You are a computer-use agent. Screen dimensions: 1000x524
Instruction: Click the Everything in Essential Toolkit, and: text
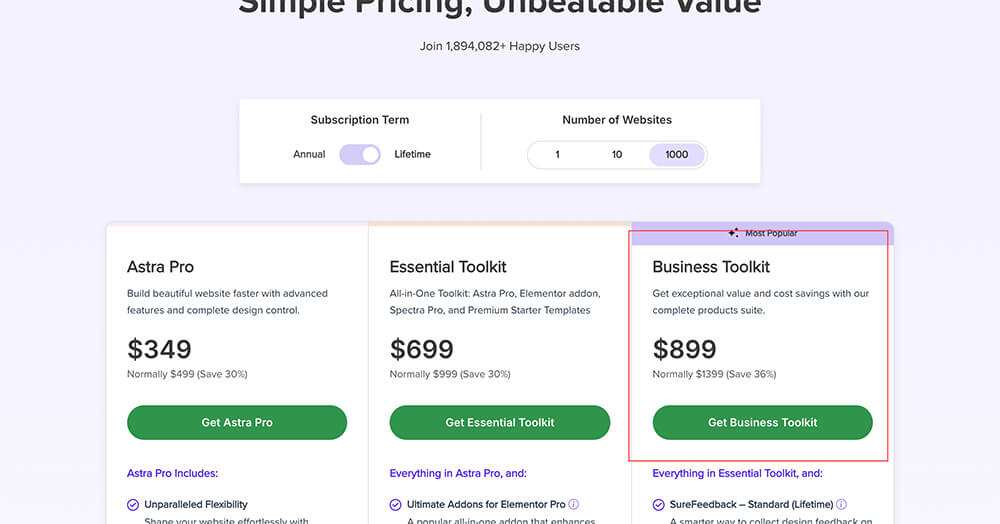point(737,474)
